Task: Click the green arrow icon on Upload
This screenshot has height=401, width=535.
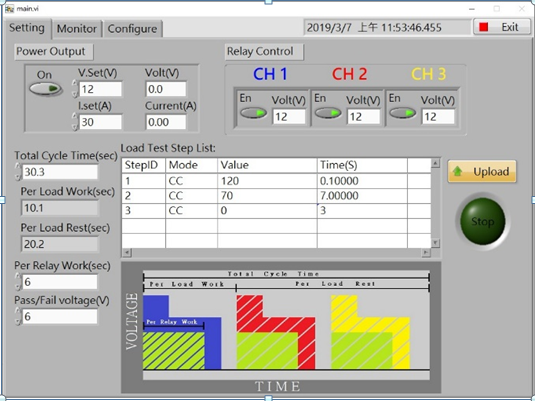Action: pyautogui.click(x=458, y=171)
